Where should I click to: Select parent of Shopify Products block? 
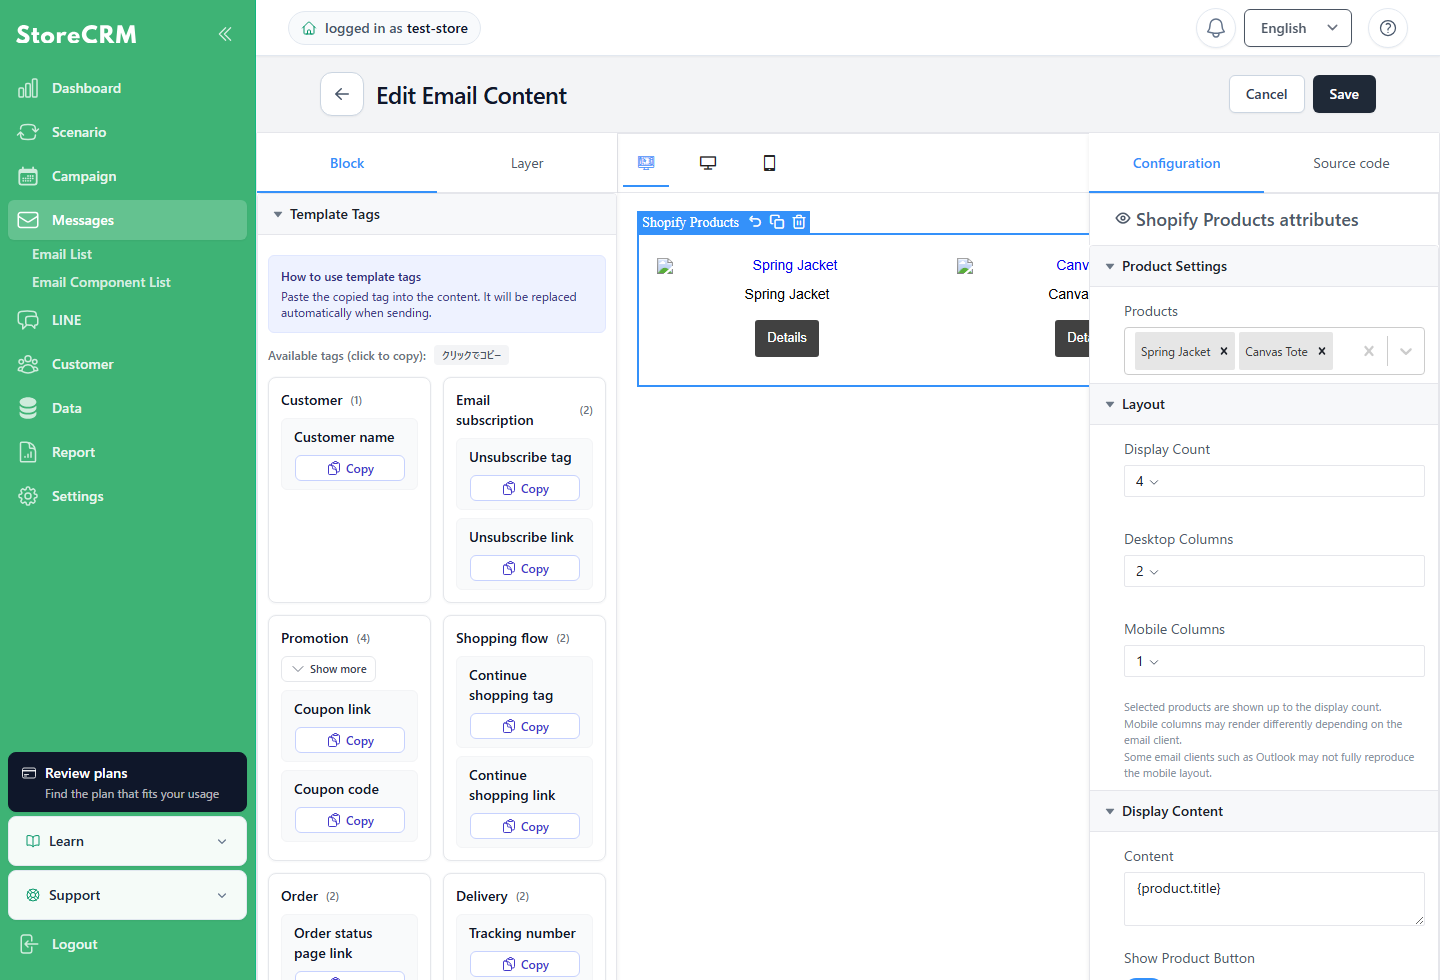coord(755,222)
